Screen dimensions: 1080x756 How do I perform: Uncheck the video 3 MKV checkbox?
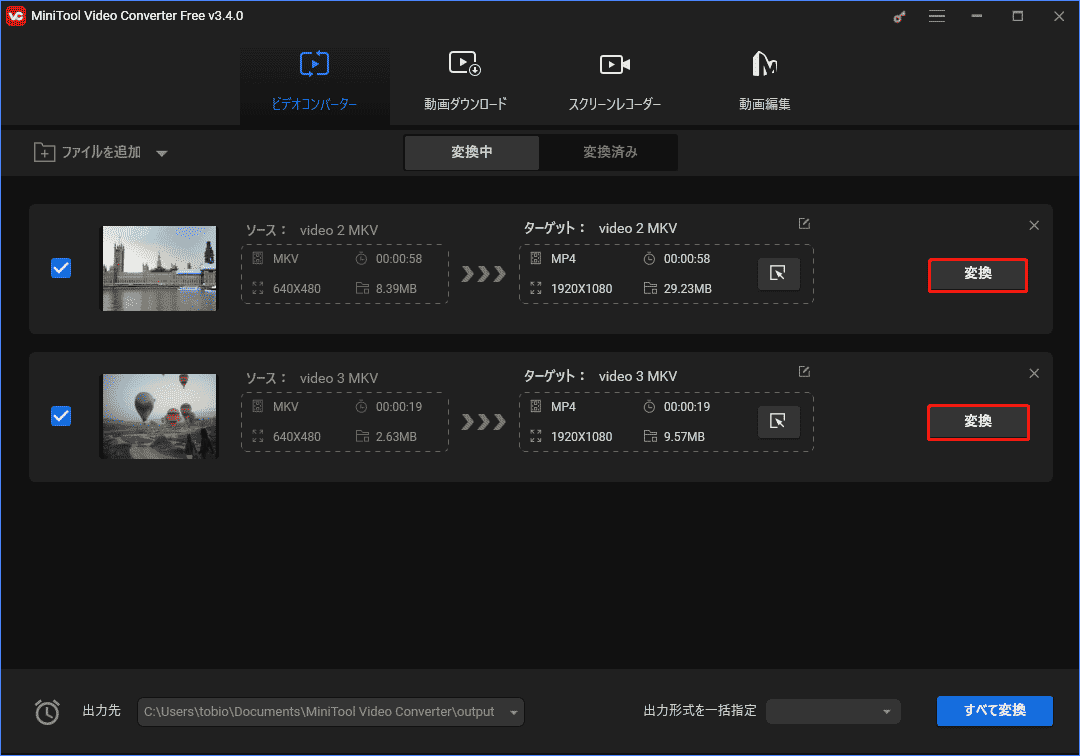(x=61, y=416)
